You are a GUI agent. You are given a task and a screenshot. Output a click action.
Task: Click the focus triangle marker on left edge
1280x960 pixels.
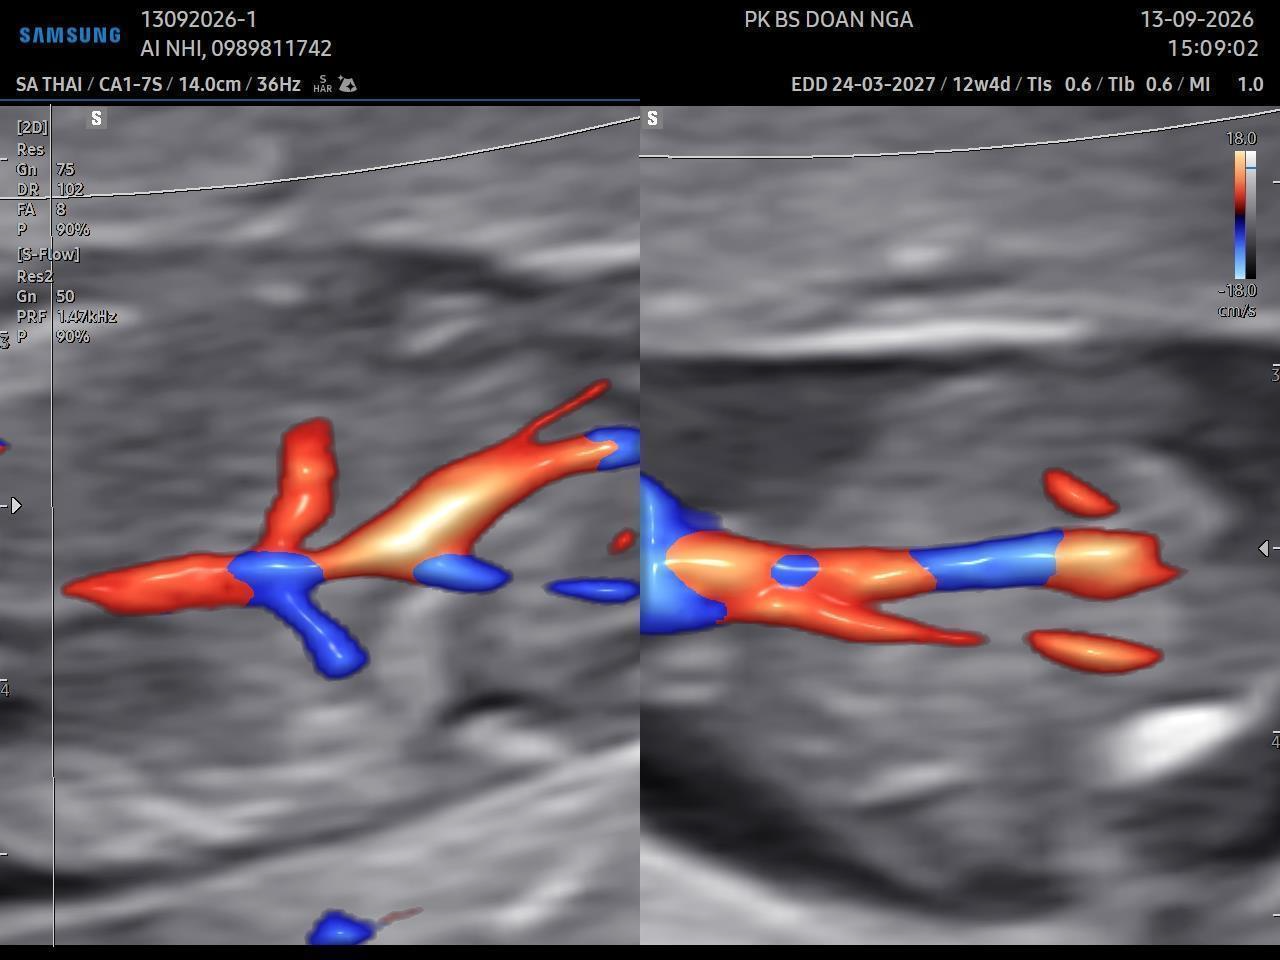(x=15, y=505)
